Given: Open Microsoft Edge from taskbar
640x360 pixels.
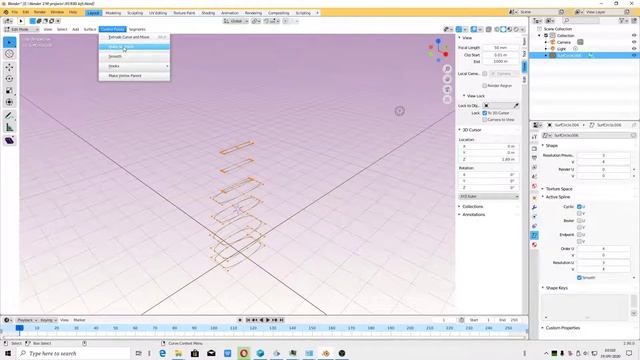Looking at the screenshot, I should pos(162,353).
